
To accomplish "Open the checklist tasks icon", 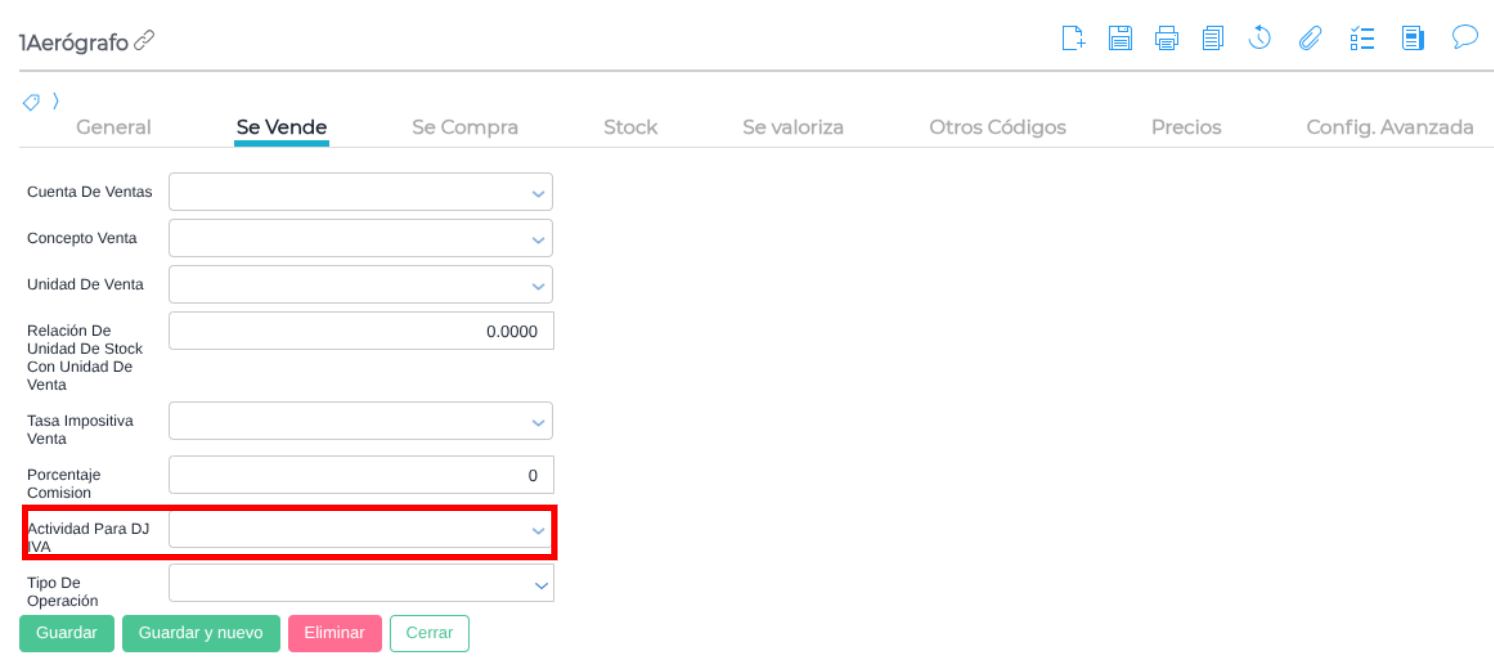I will coord(1361,39).
